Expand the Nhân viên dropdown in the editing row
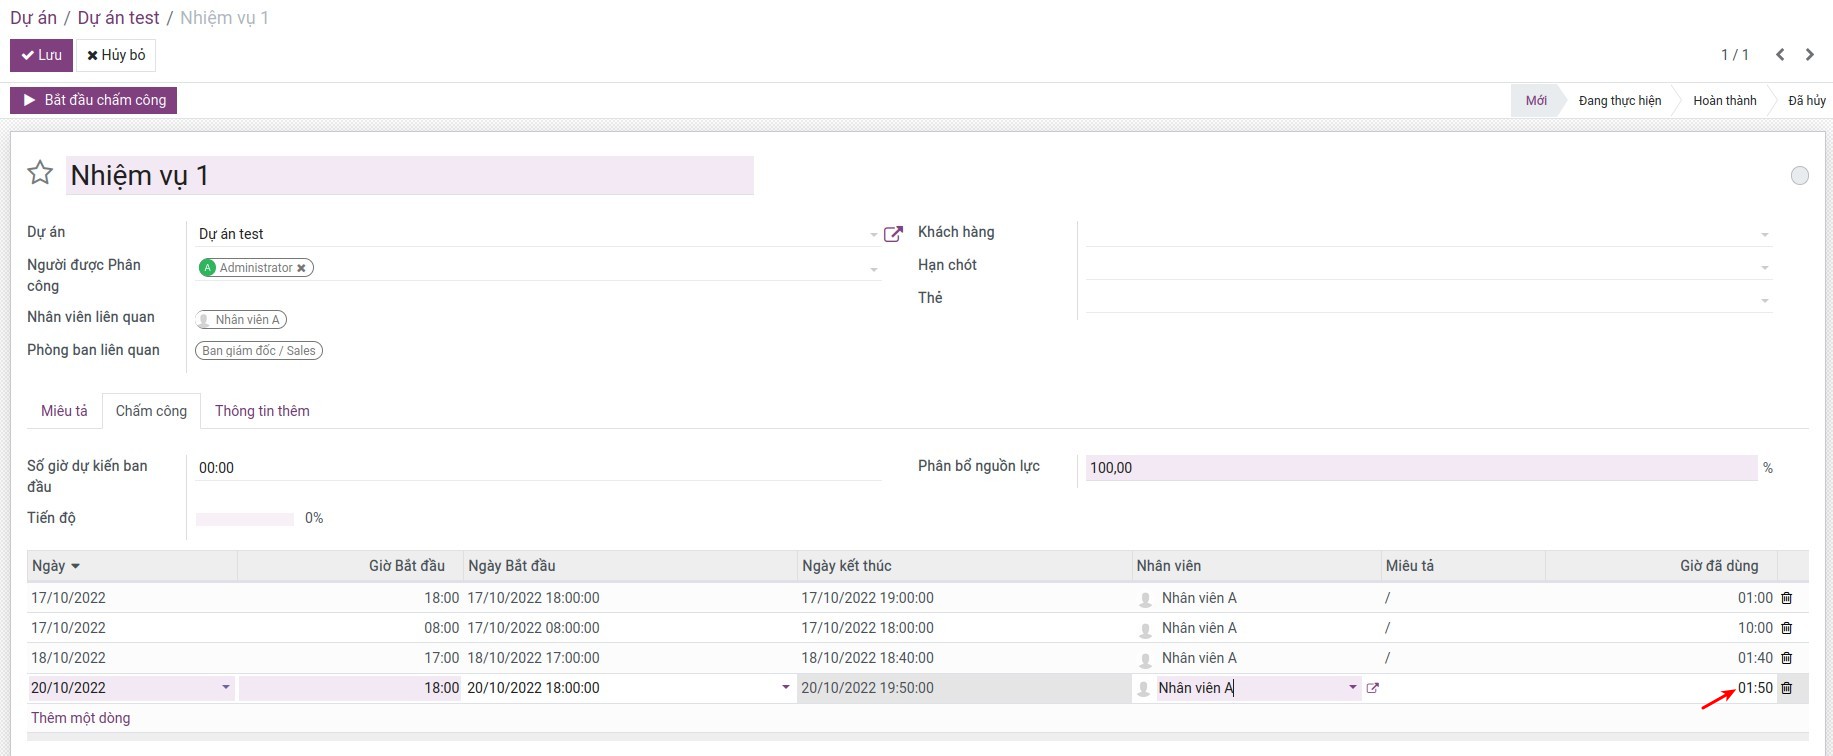The image size is (1833, 756). point(1352,688)
